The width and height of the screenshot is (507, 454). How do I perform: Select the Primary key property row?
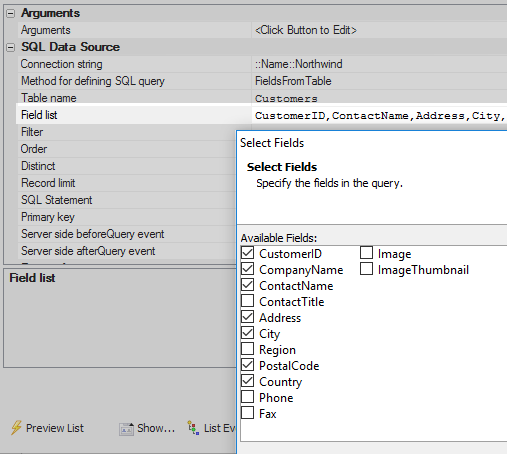point(127,217)
